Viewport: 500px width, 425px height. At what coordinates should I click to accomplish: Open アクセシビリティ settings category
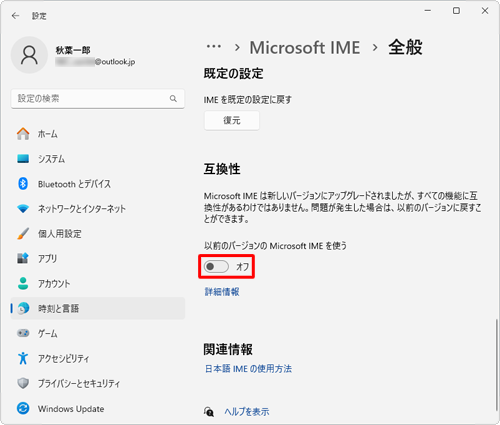[x=98, y=358]
